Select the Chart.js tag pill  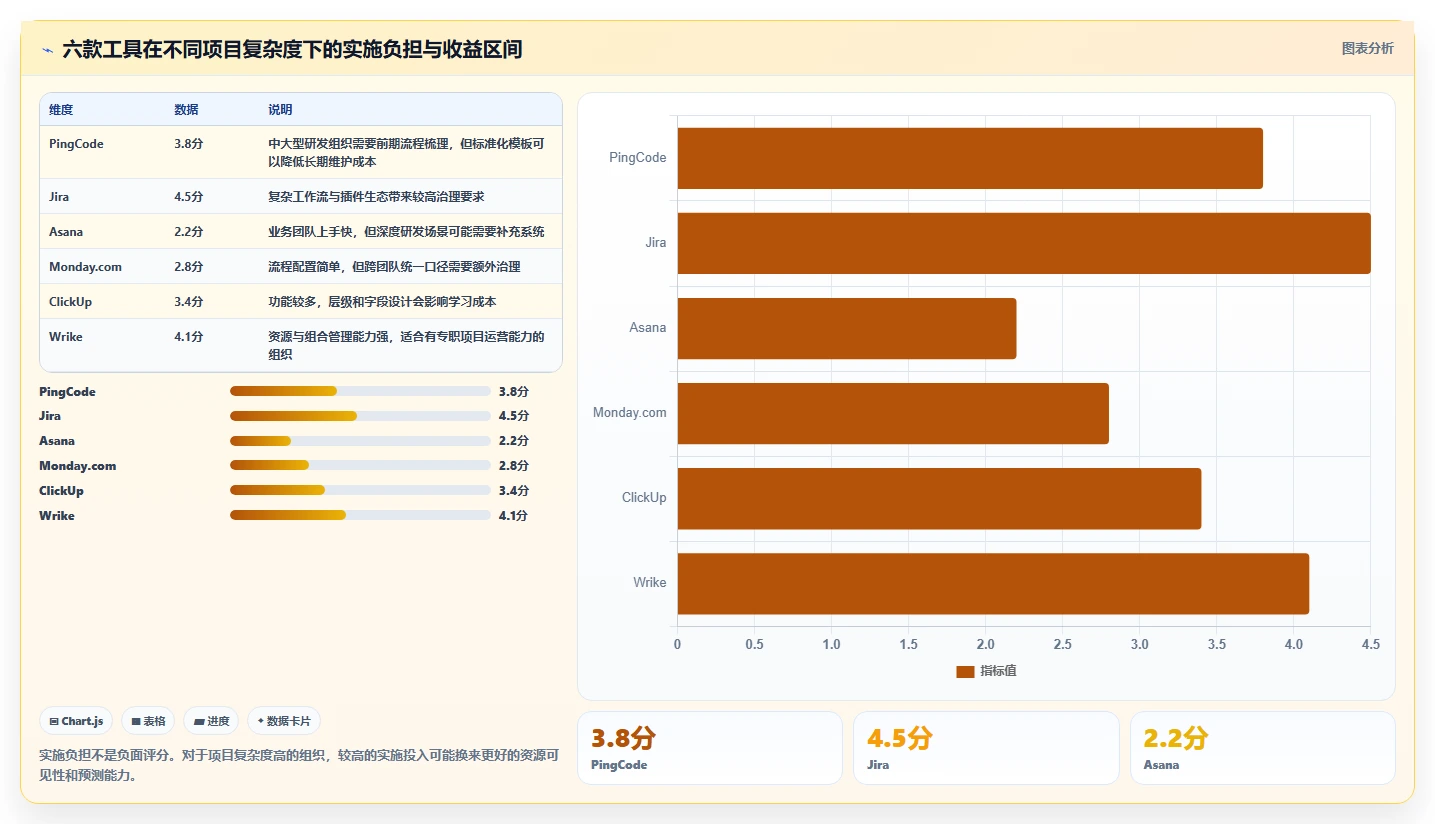tap(76, 721)
